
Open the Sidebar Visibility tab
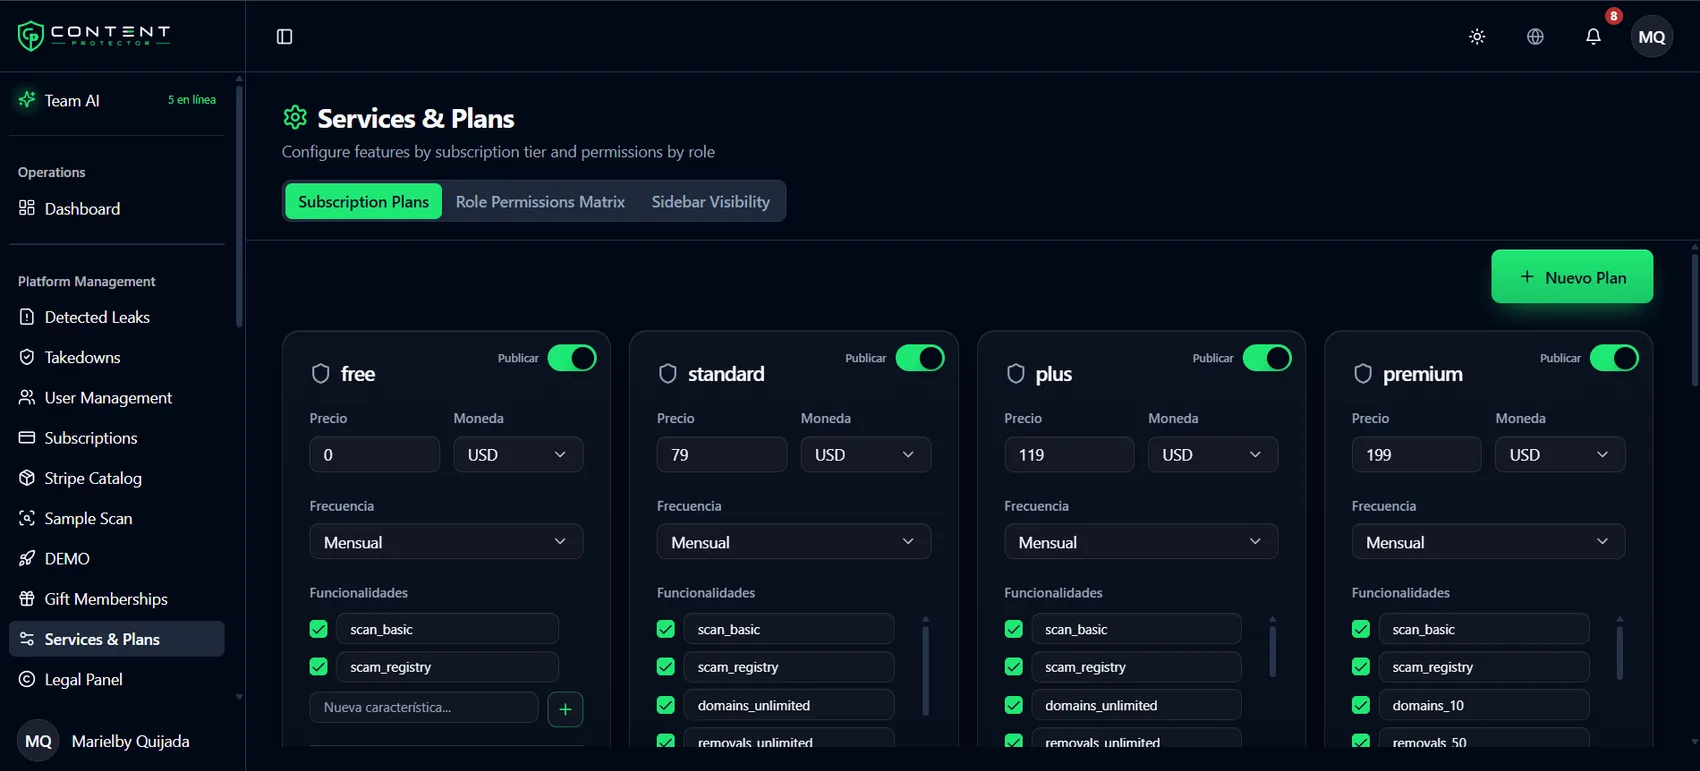(711, 202)
